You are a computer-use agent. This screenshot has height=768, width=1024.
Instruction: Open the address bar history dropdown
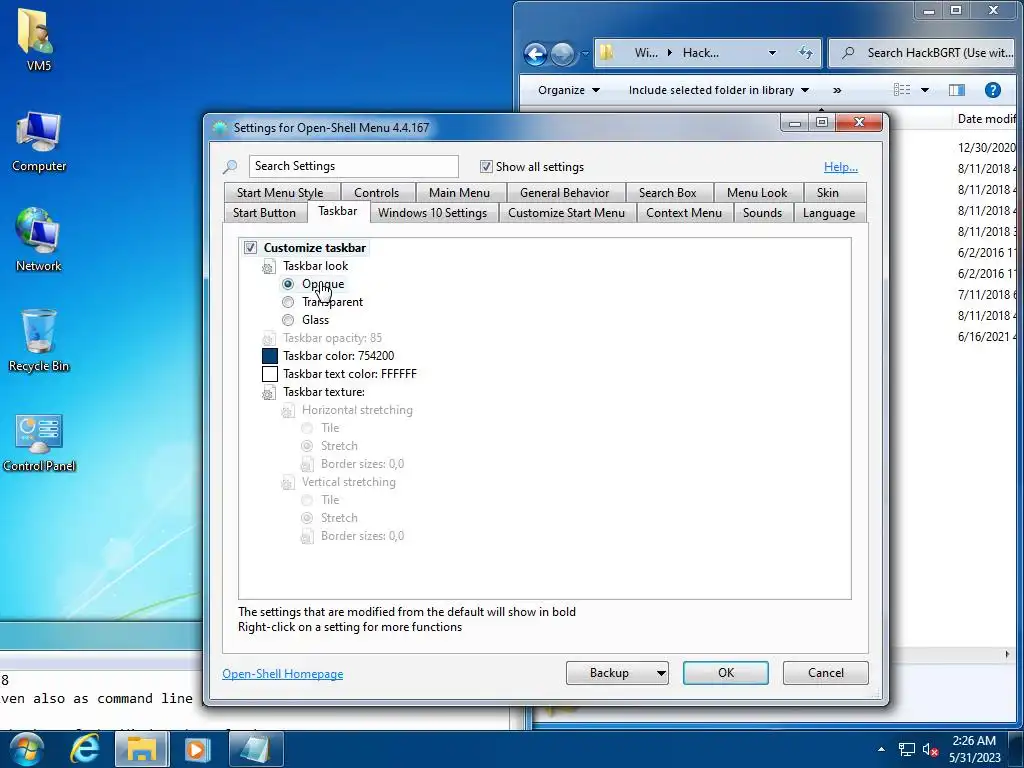[x=772, y=53]
